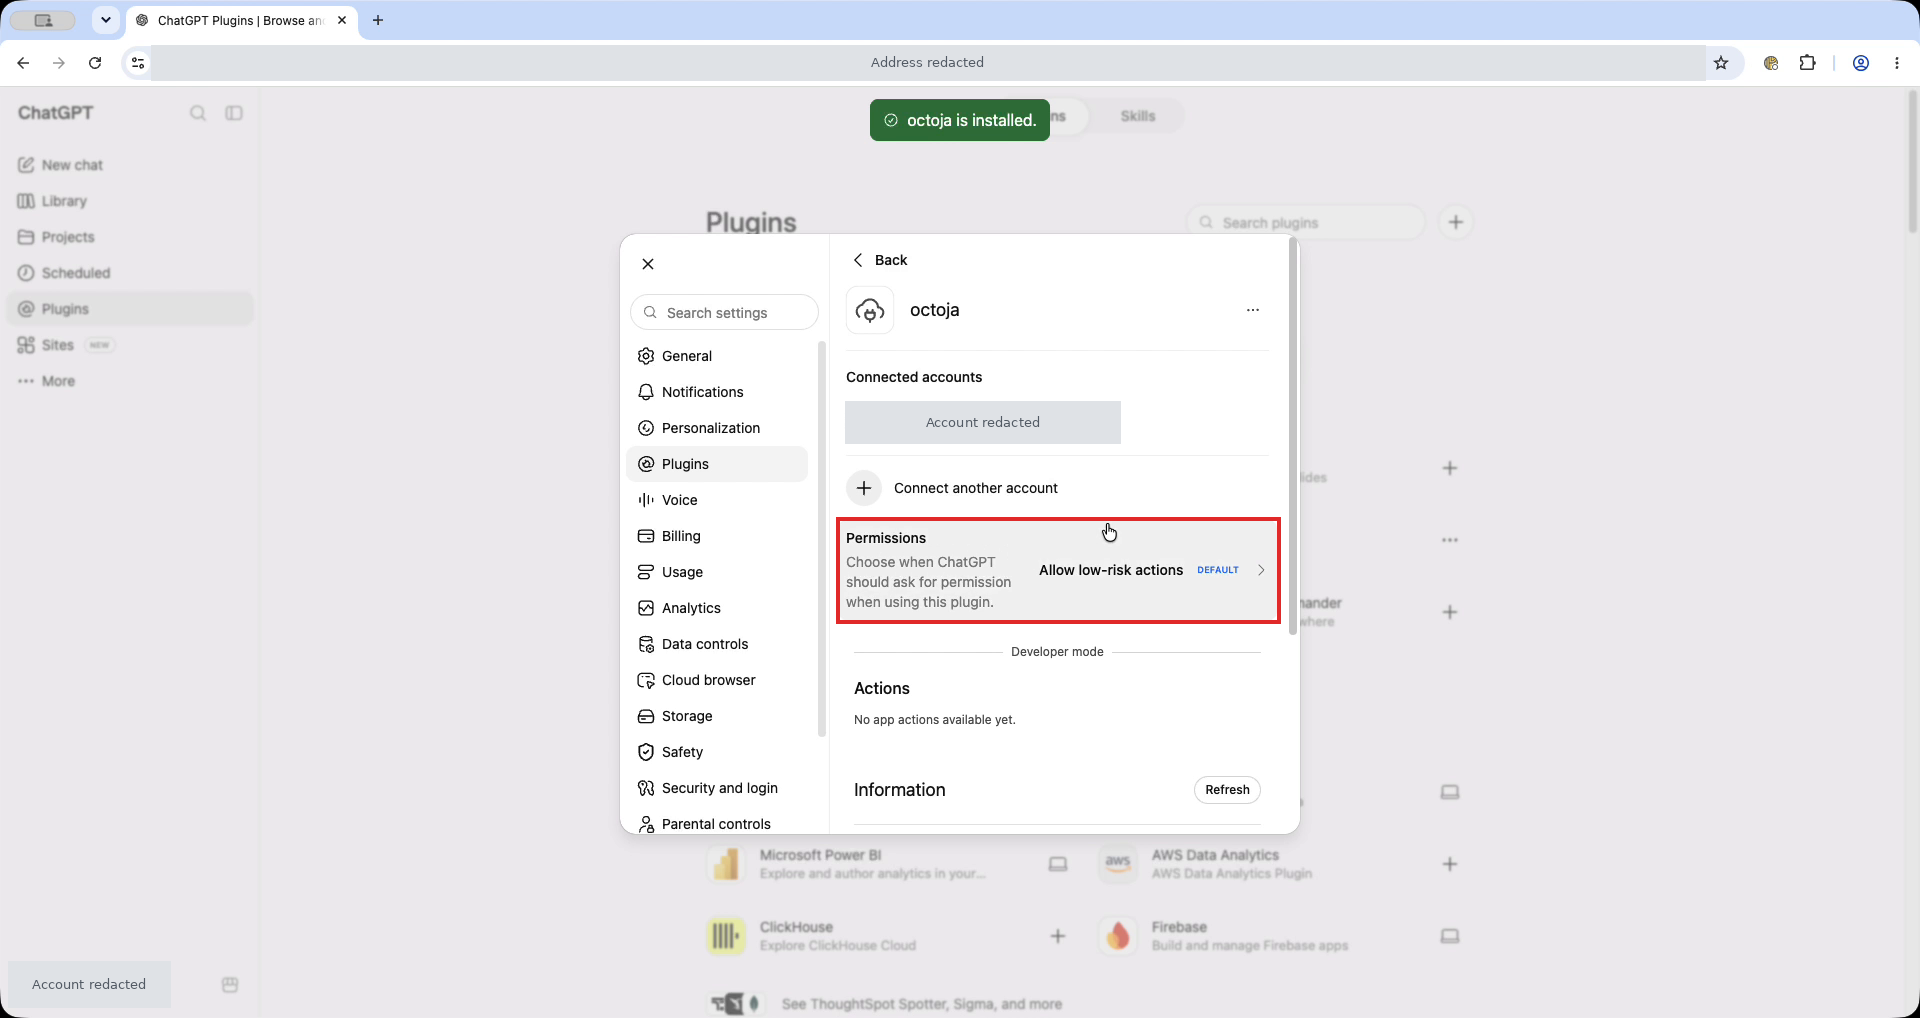
Task: Open Voice settings section
Action: (717, 500)
